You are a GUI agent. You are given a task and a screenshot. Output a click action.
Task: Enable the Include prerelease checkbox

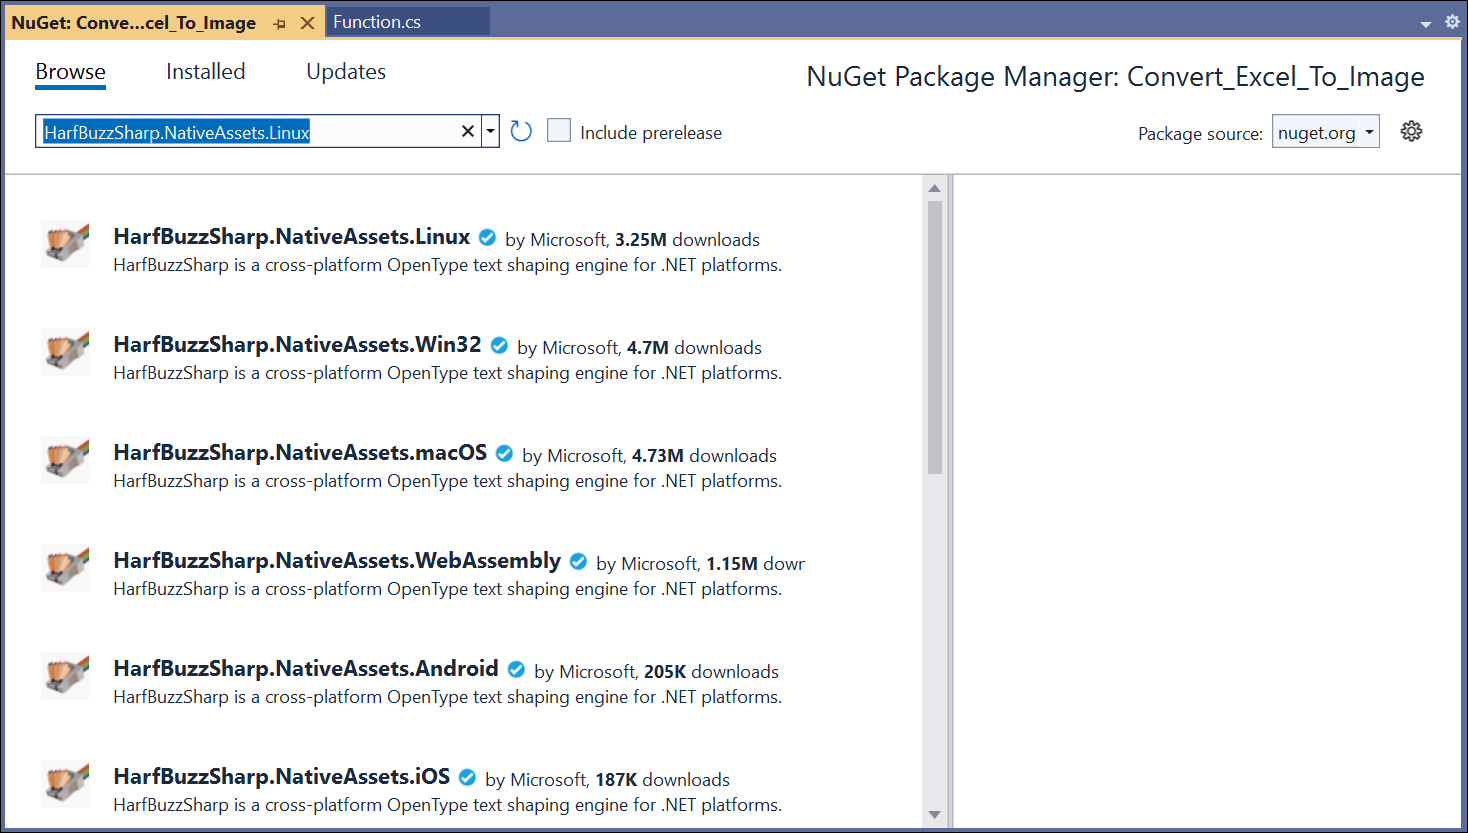tap(559, 131)
